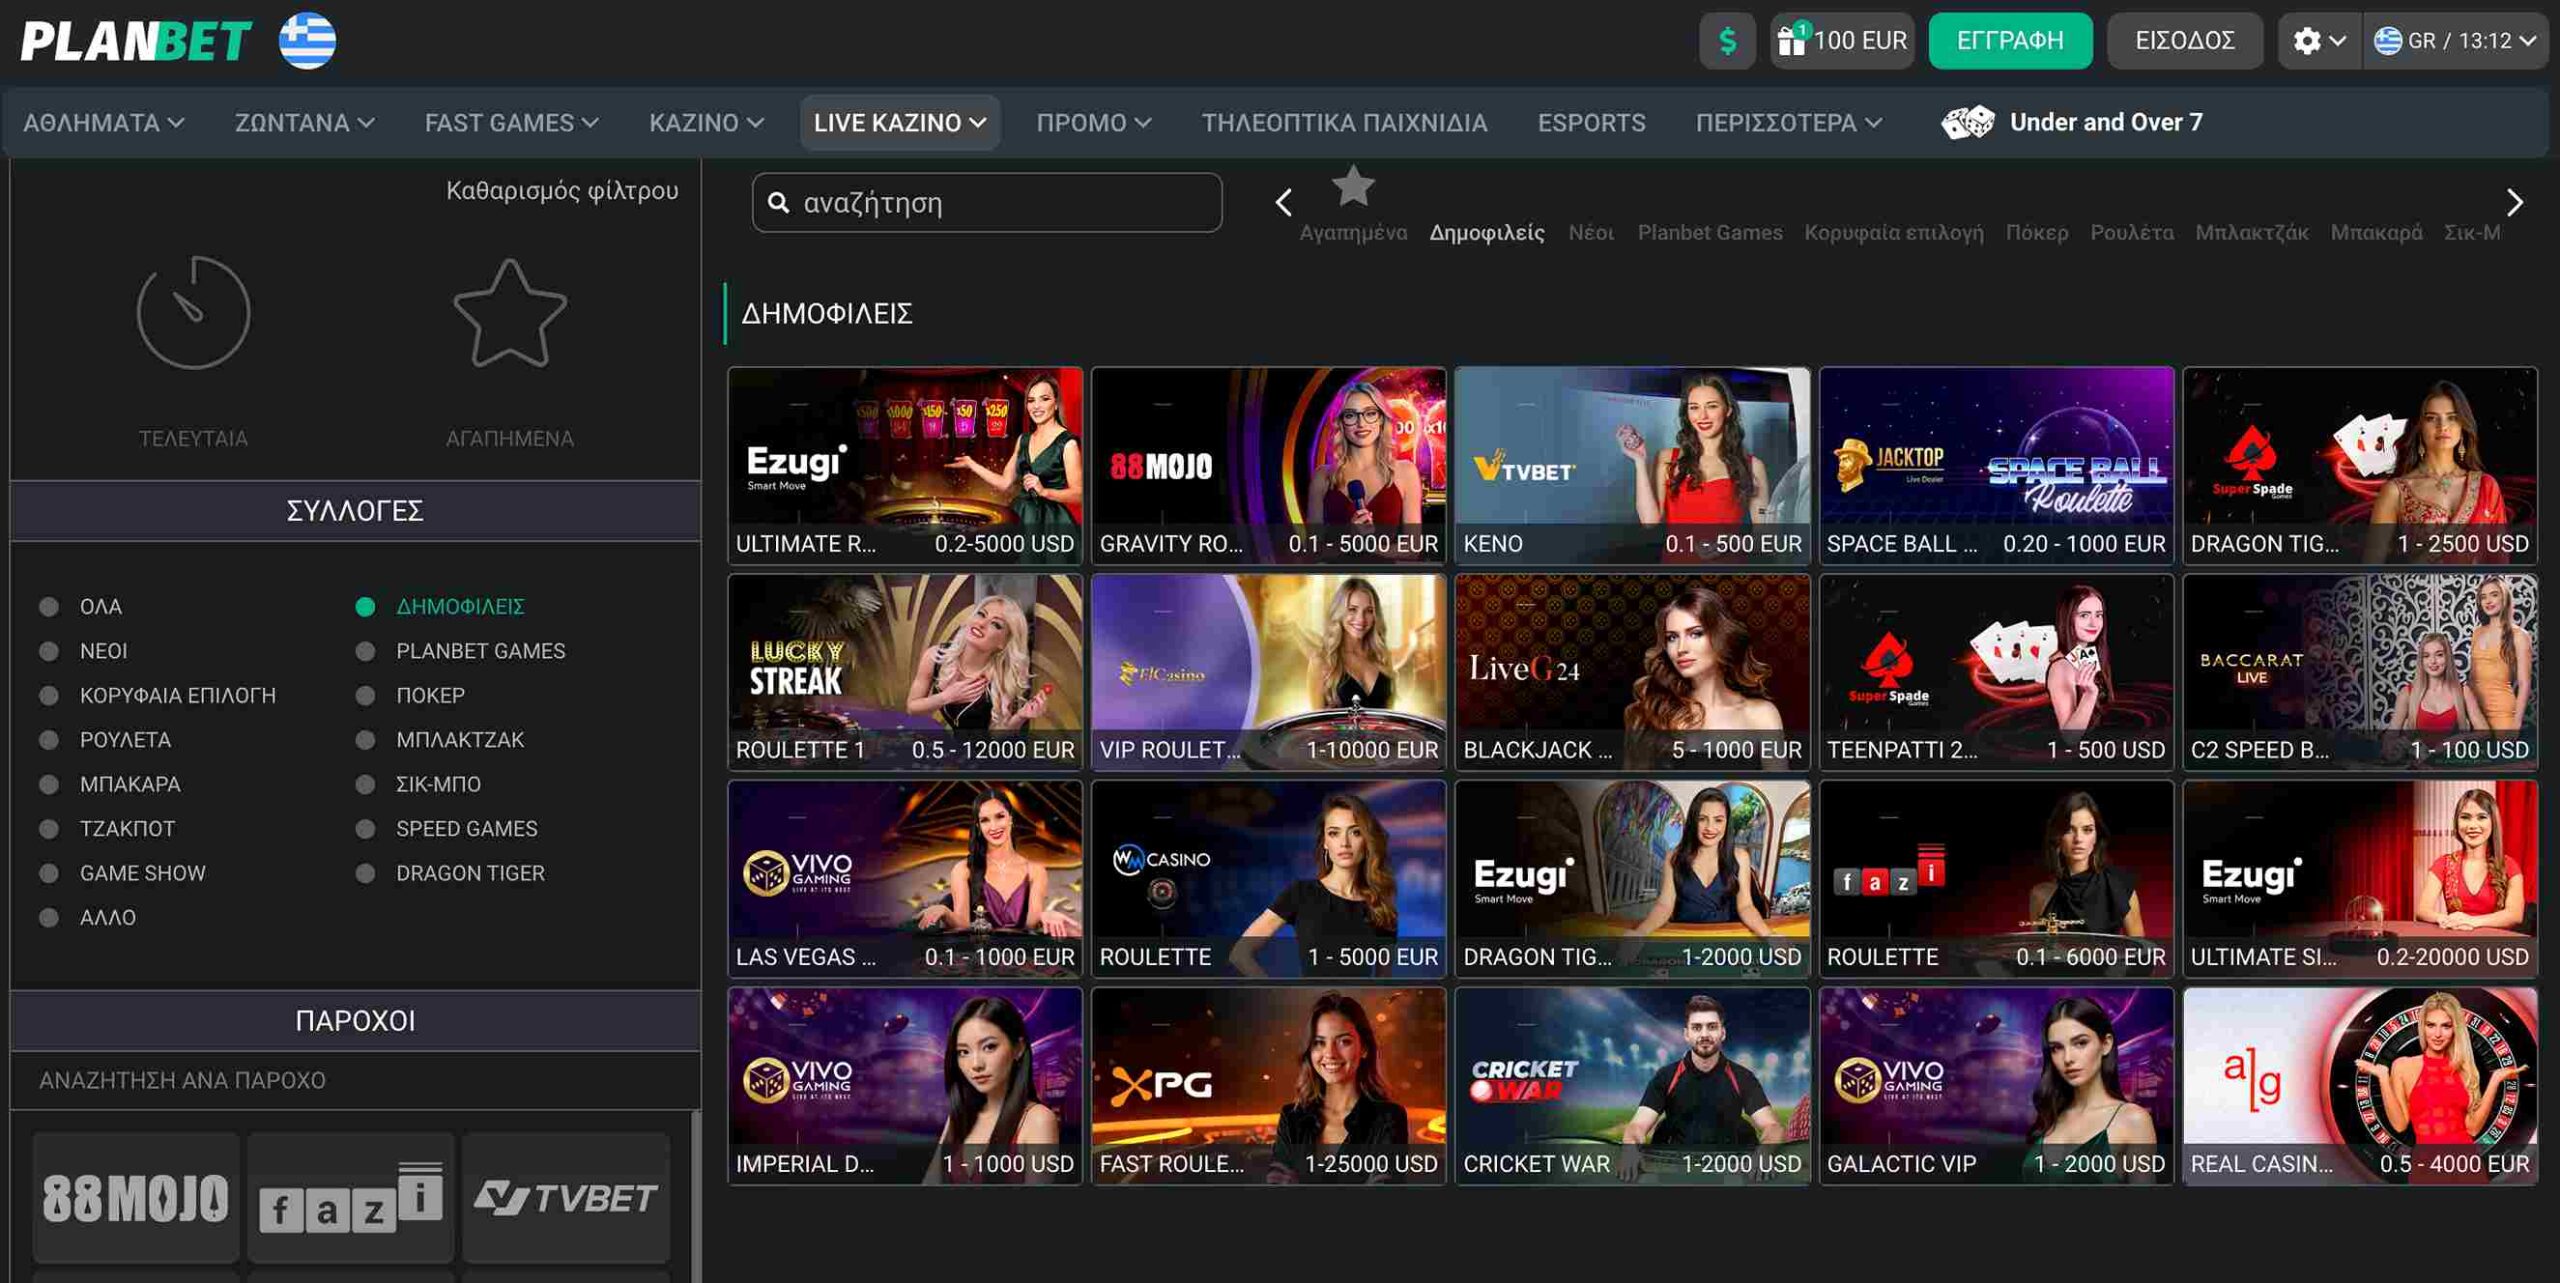The width and height of the screenshot is (2560, 1283).
Task: Expand the ΑΘΛΗΜΑΤΑ menu
Action: [103, 123]
